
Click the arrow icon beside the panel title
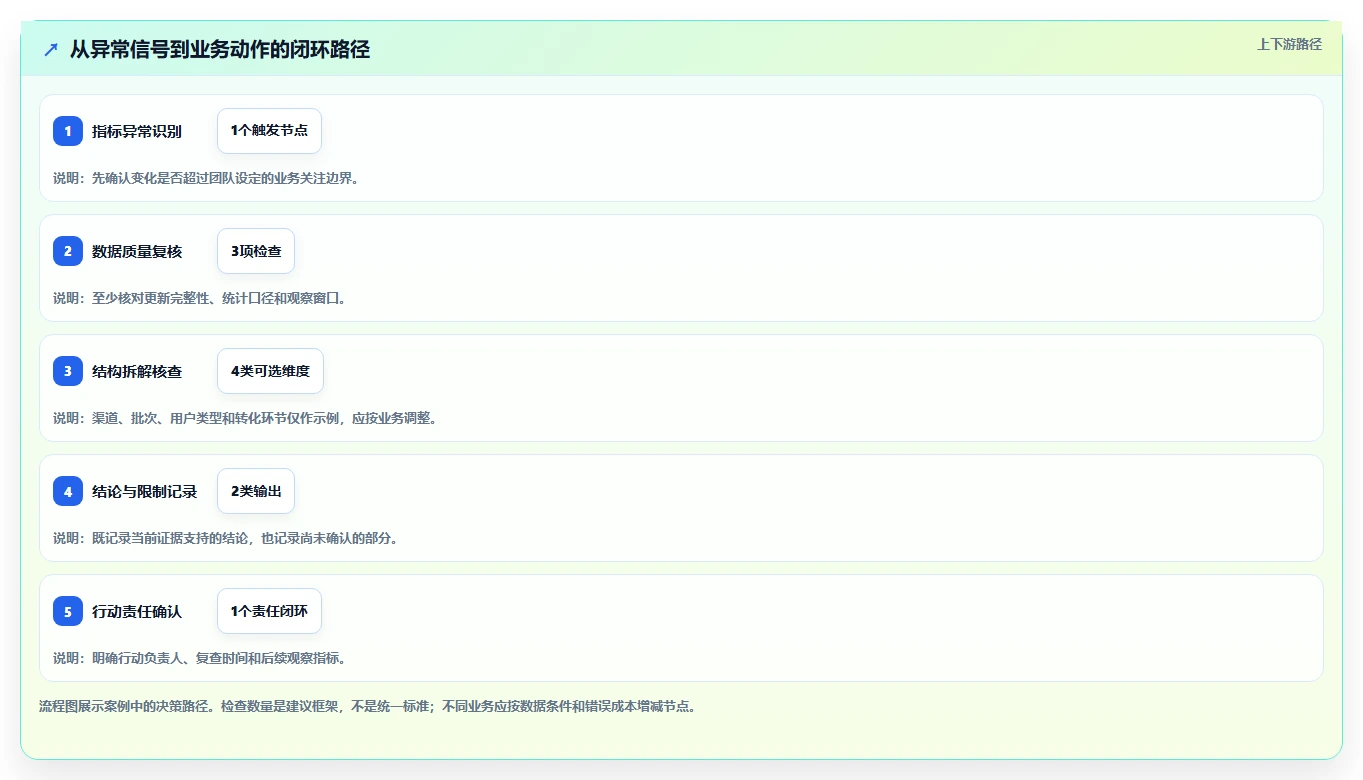(x=51, y=49)
